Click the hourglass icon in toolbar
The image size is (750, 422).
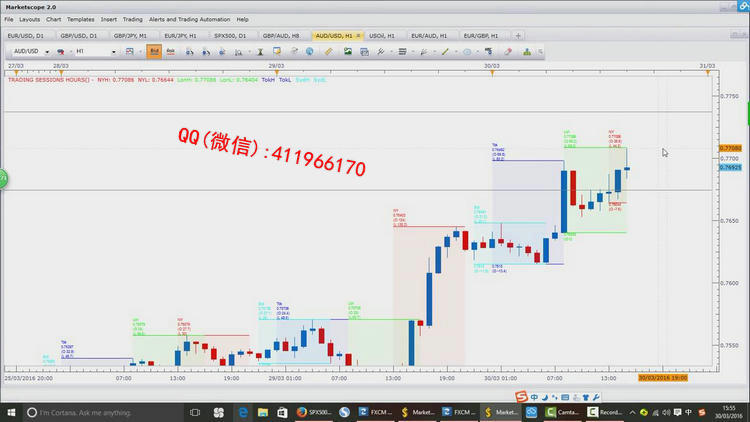[260, 52]
